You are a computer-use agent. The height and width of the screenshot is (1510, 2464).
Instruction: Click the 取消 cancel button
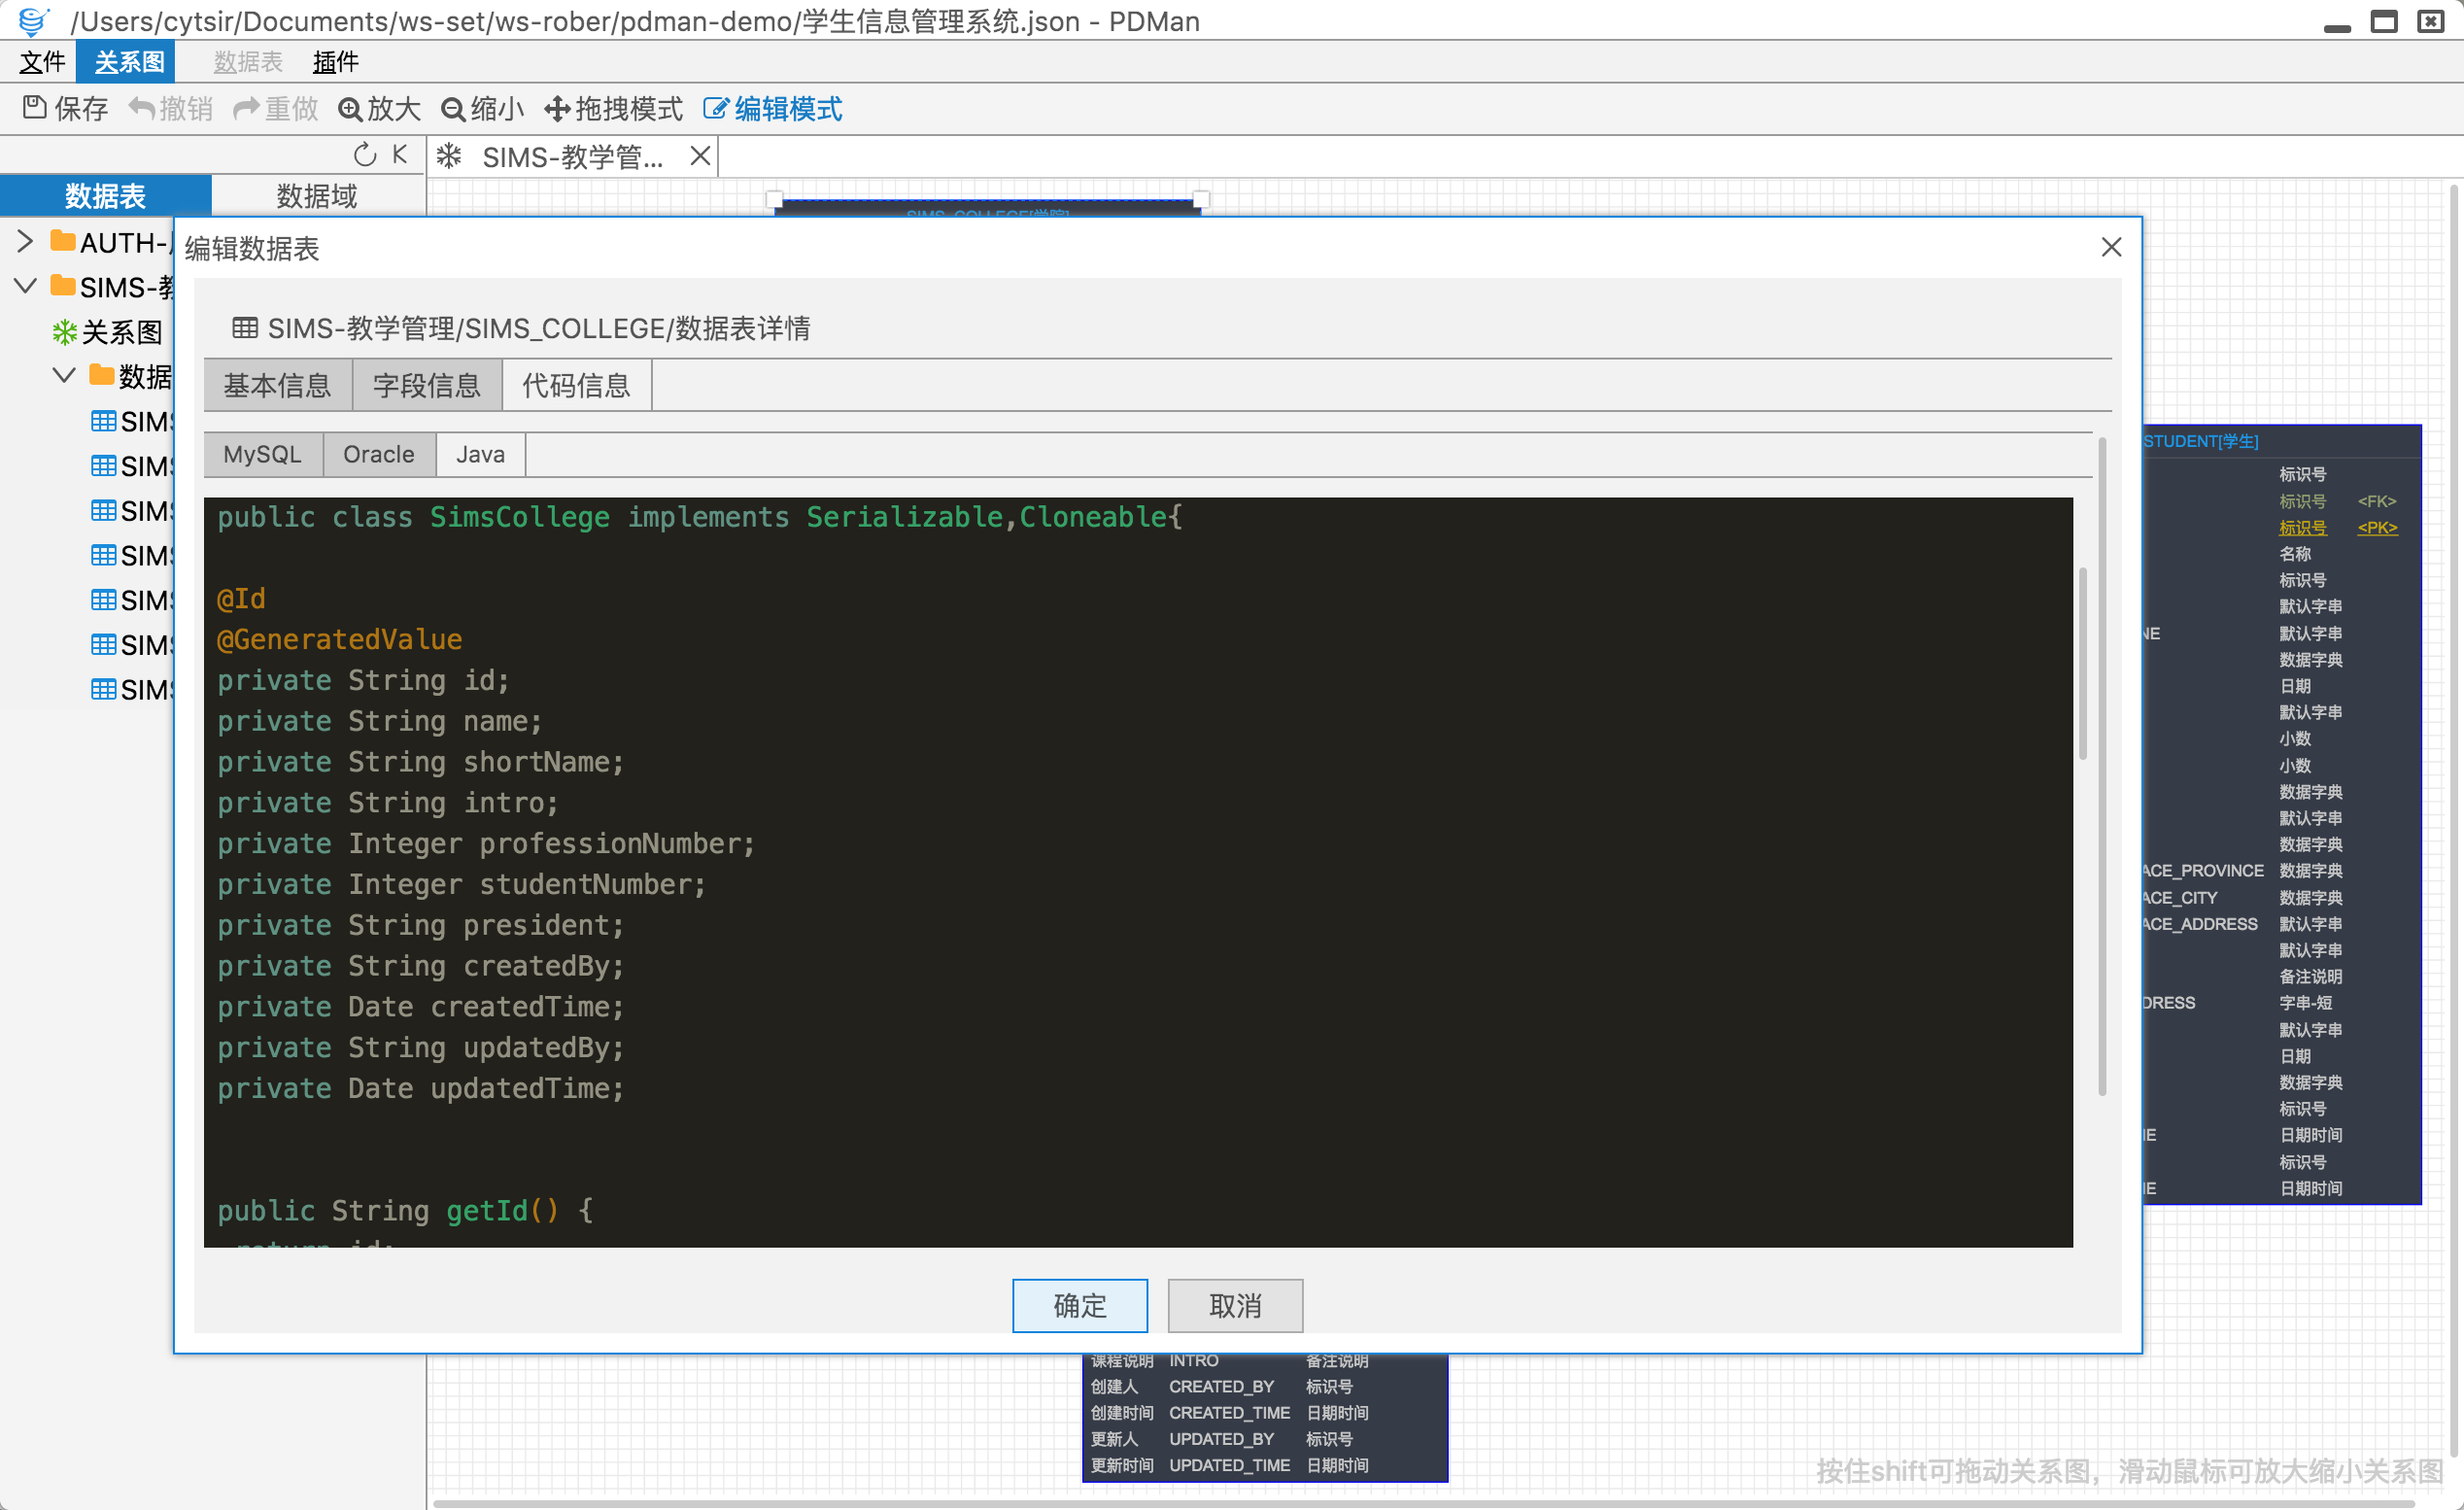click(1234, 1305)
